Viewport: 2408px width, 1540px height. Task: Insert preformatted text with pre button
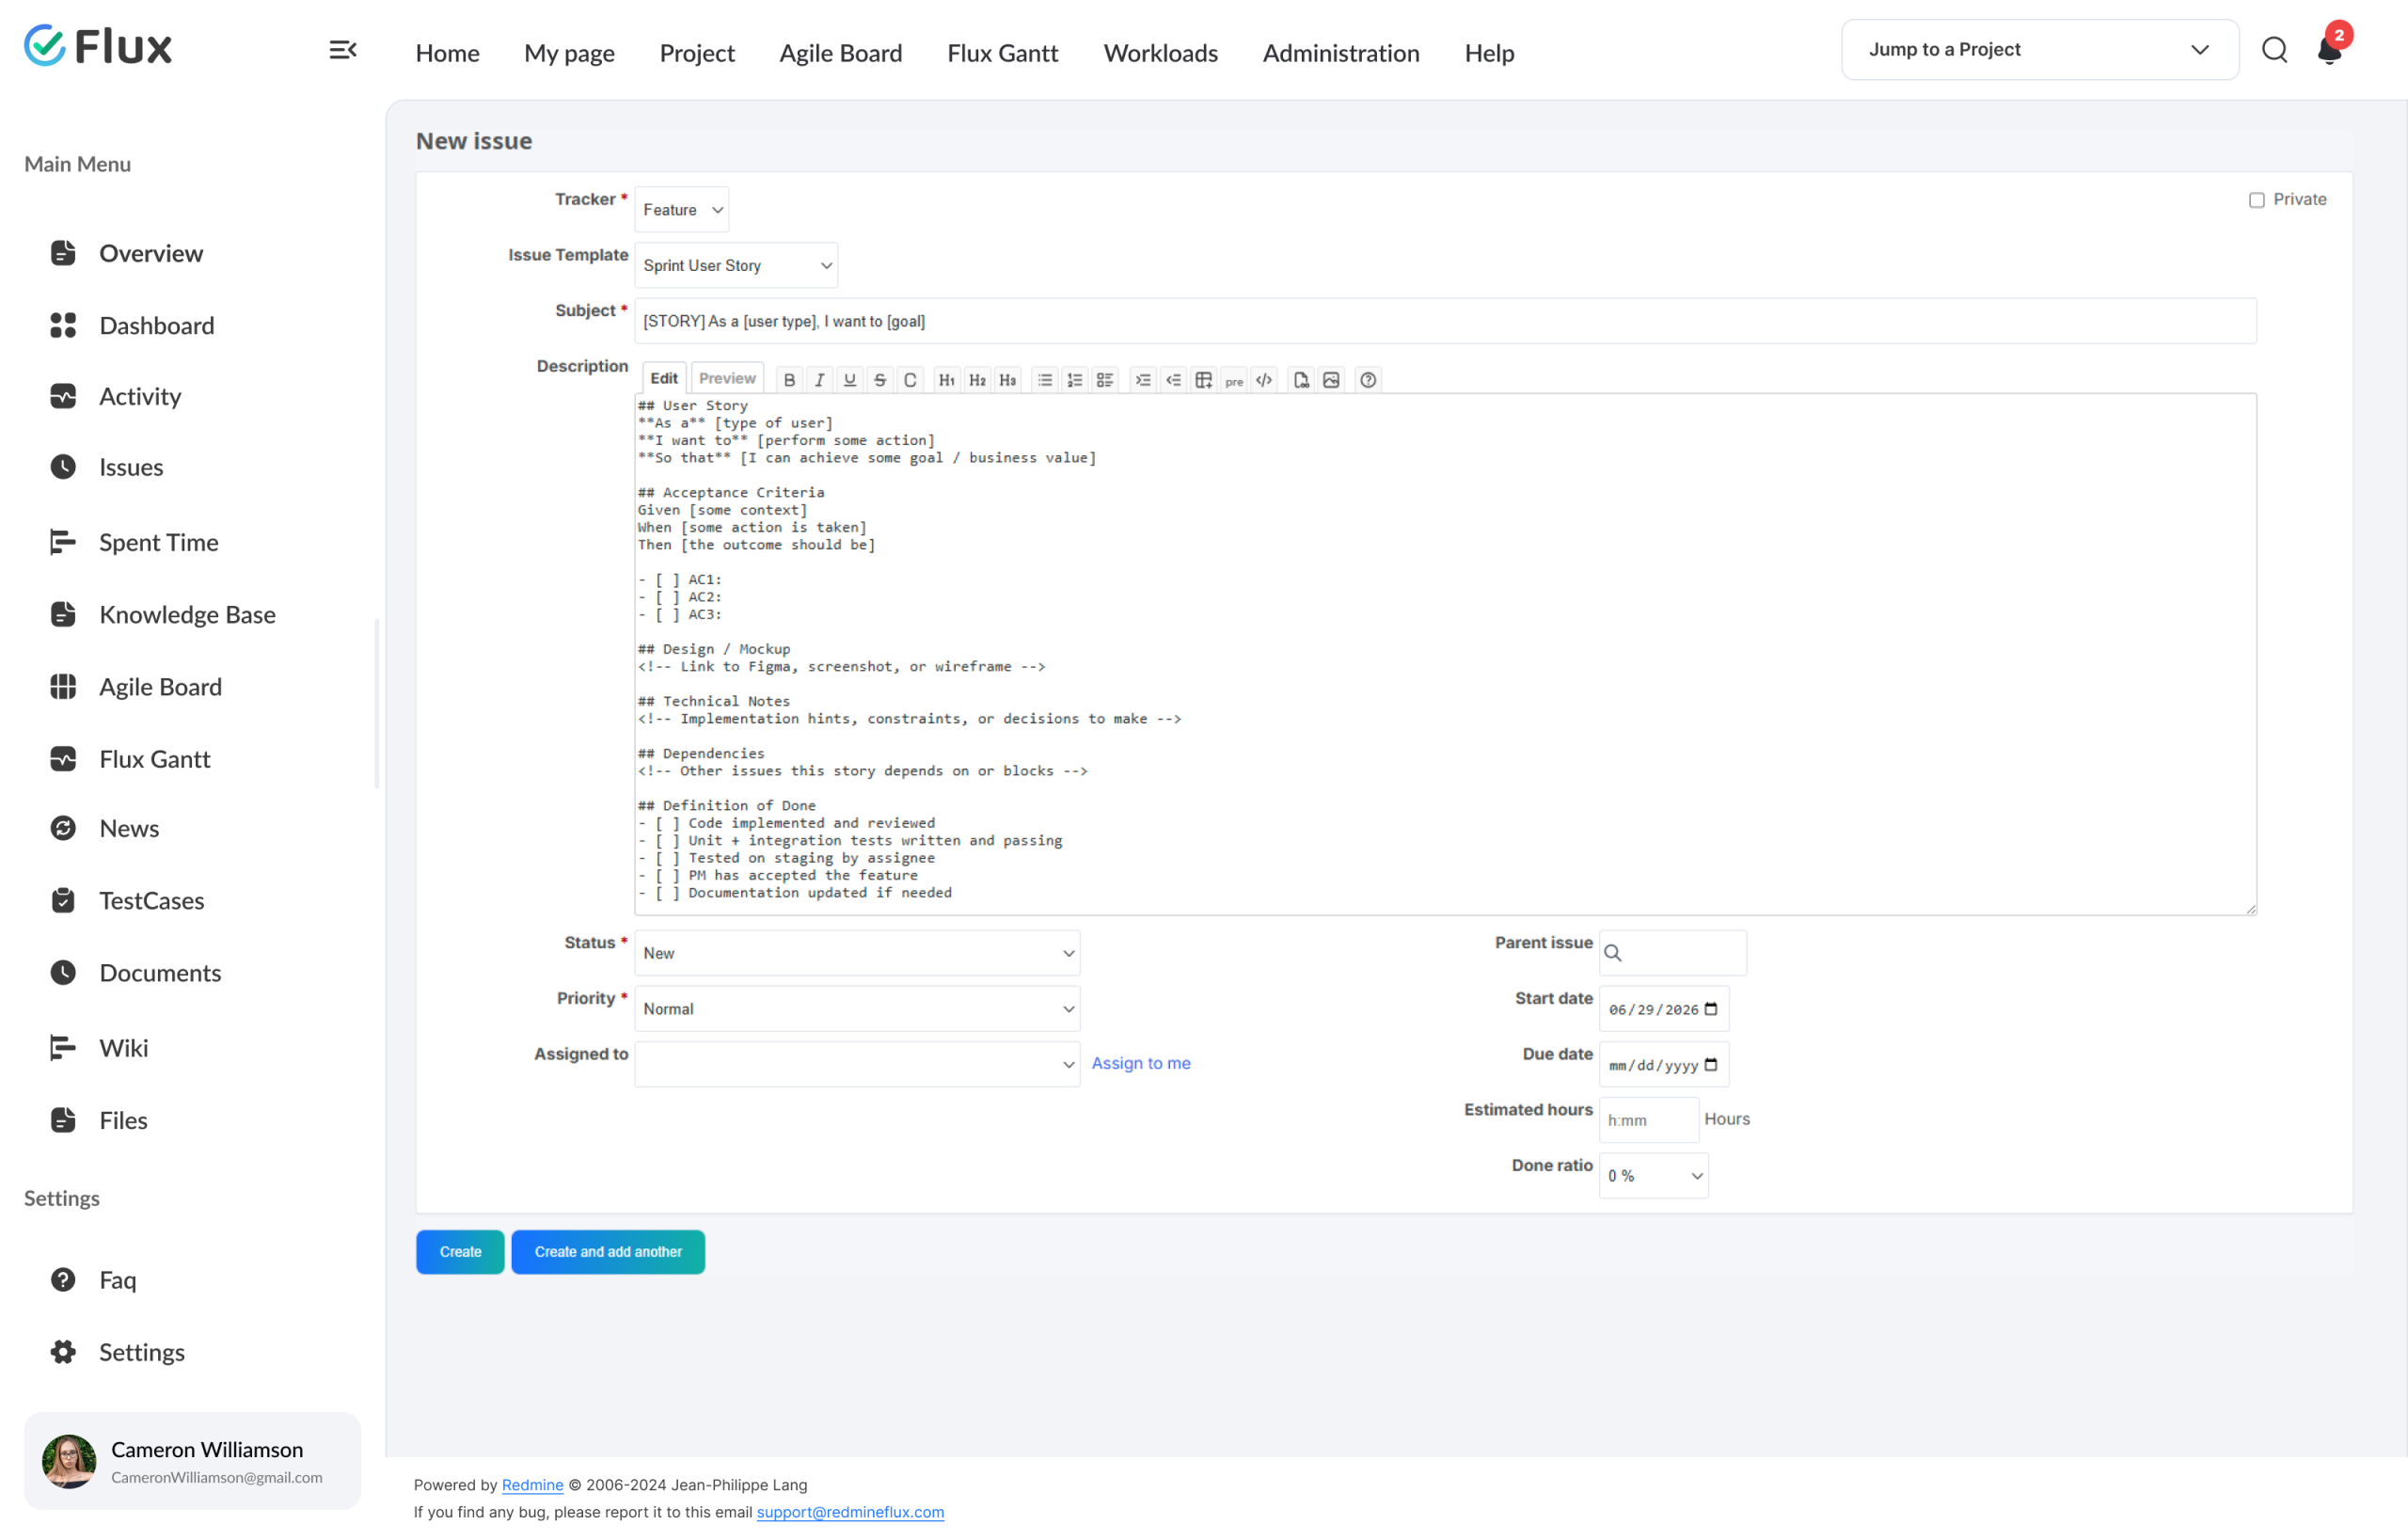(x=1234, y=380)
